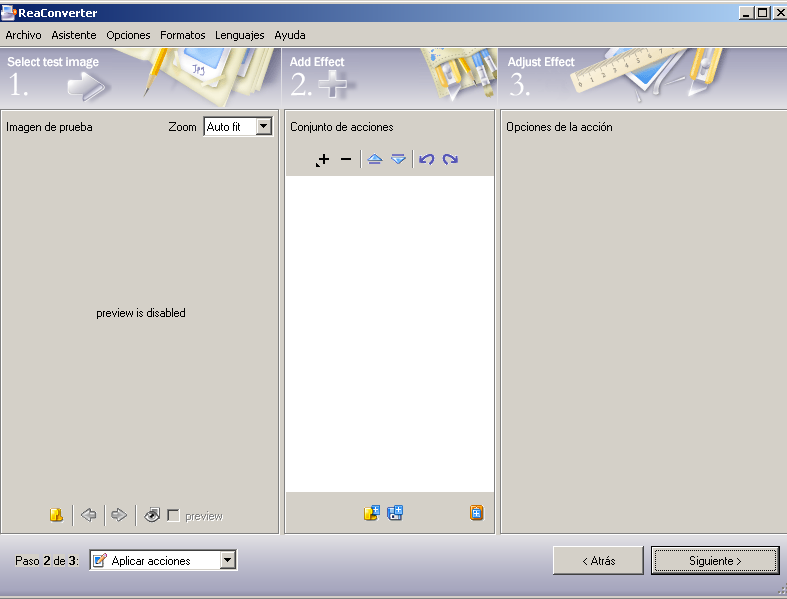This screenshot has width=787, height=599.
Task: Click the 'Conjunto de acciones' label
Action: pos(341,127)
